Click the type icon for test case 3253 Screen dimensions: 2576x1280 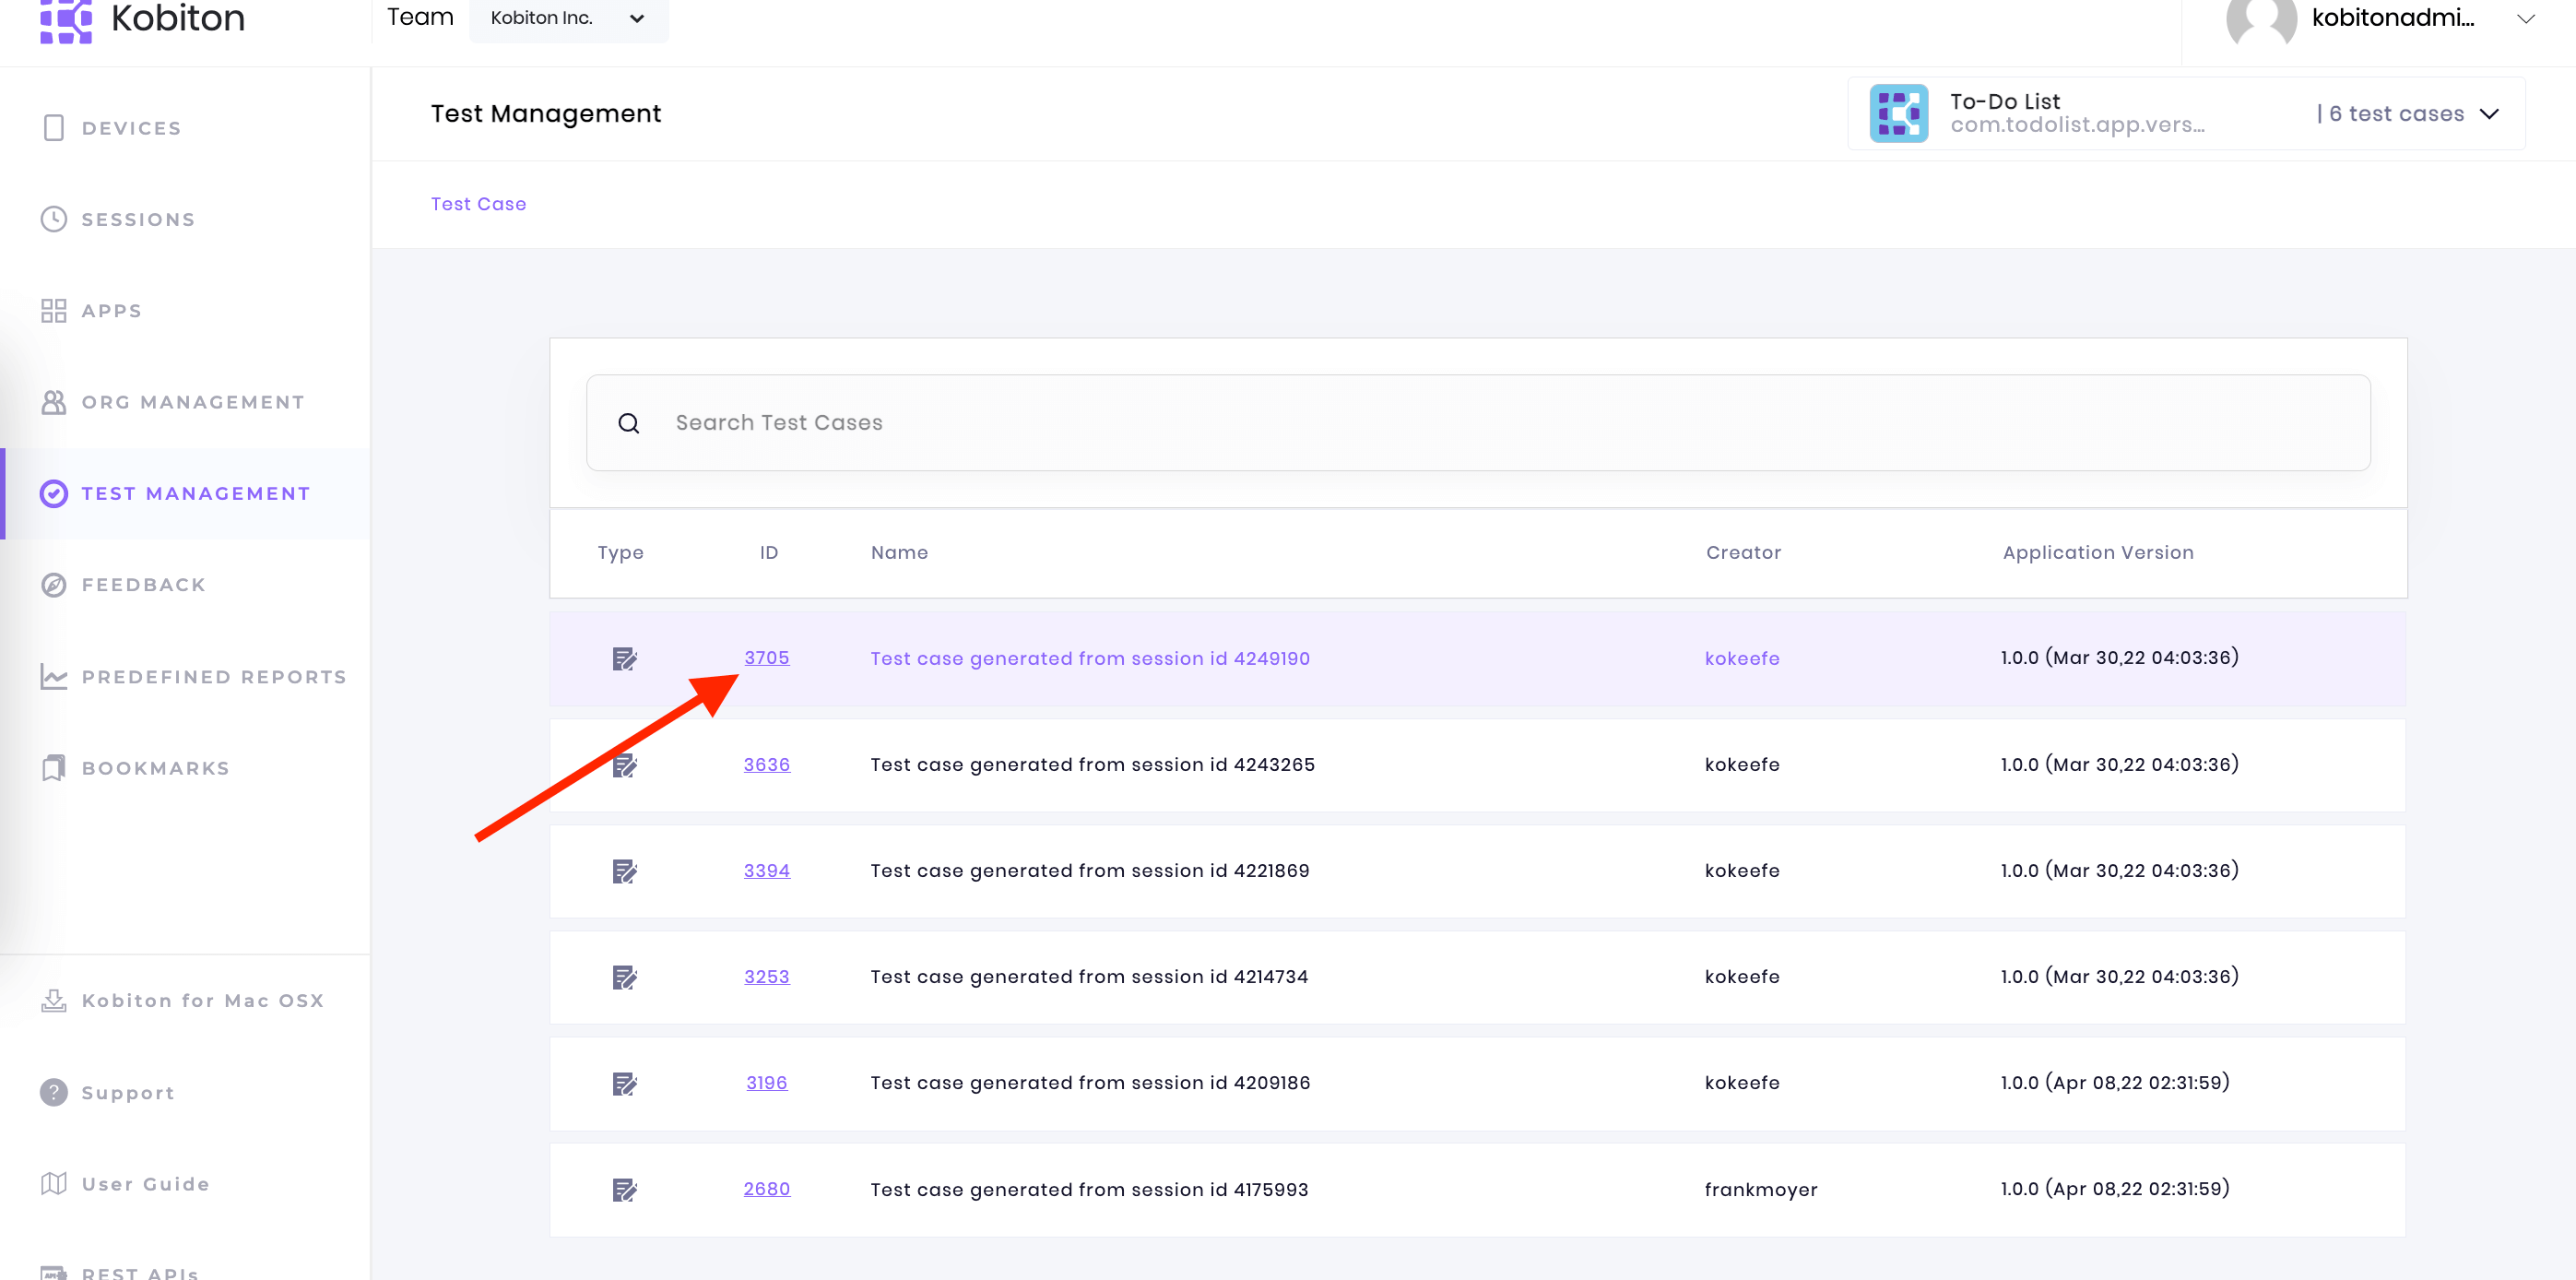625,978
